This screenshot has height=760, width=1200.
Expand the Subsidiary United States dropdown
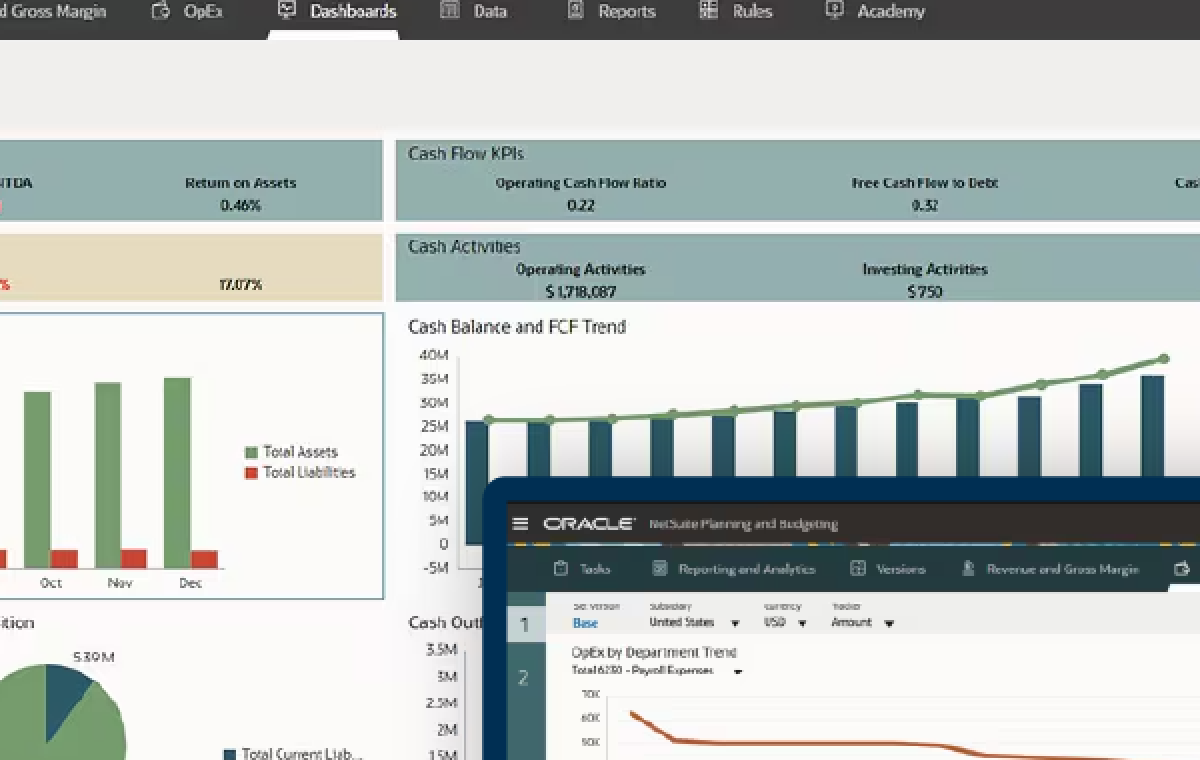click(x=735, y=623)
